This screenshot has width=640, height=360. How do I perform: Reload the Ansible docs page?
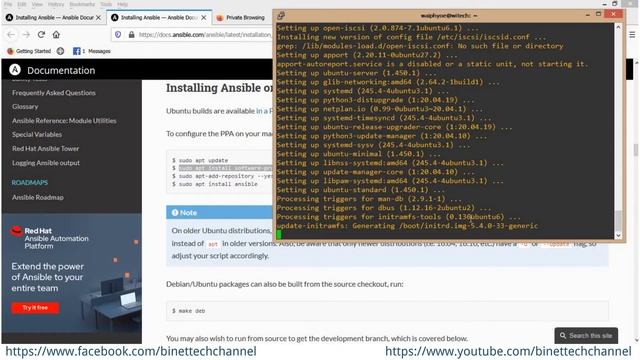point(41,35)
